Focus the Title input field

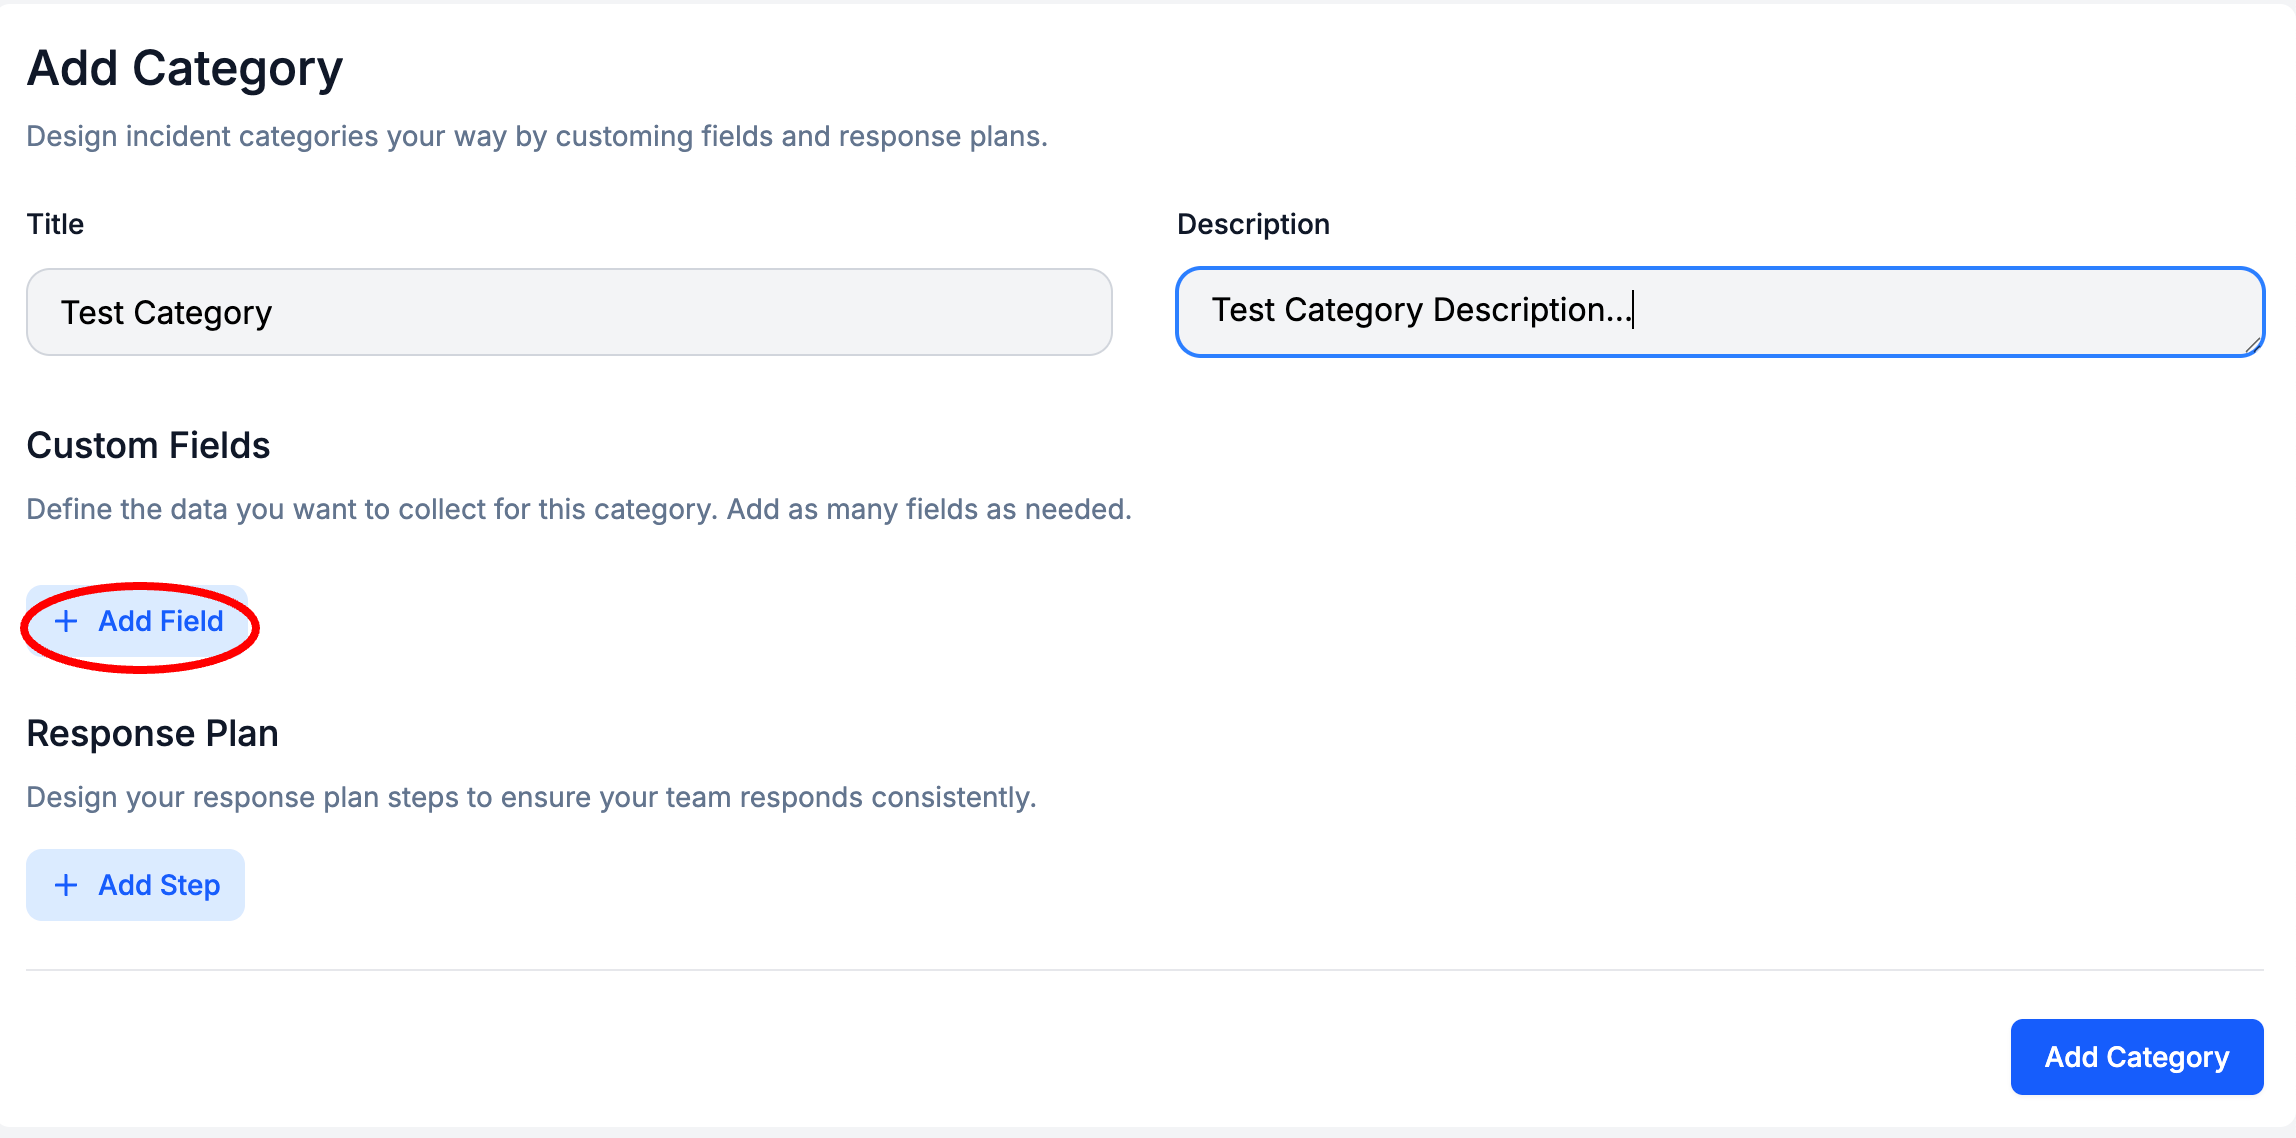point(568,312)
